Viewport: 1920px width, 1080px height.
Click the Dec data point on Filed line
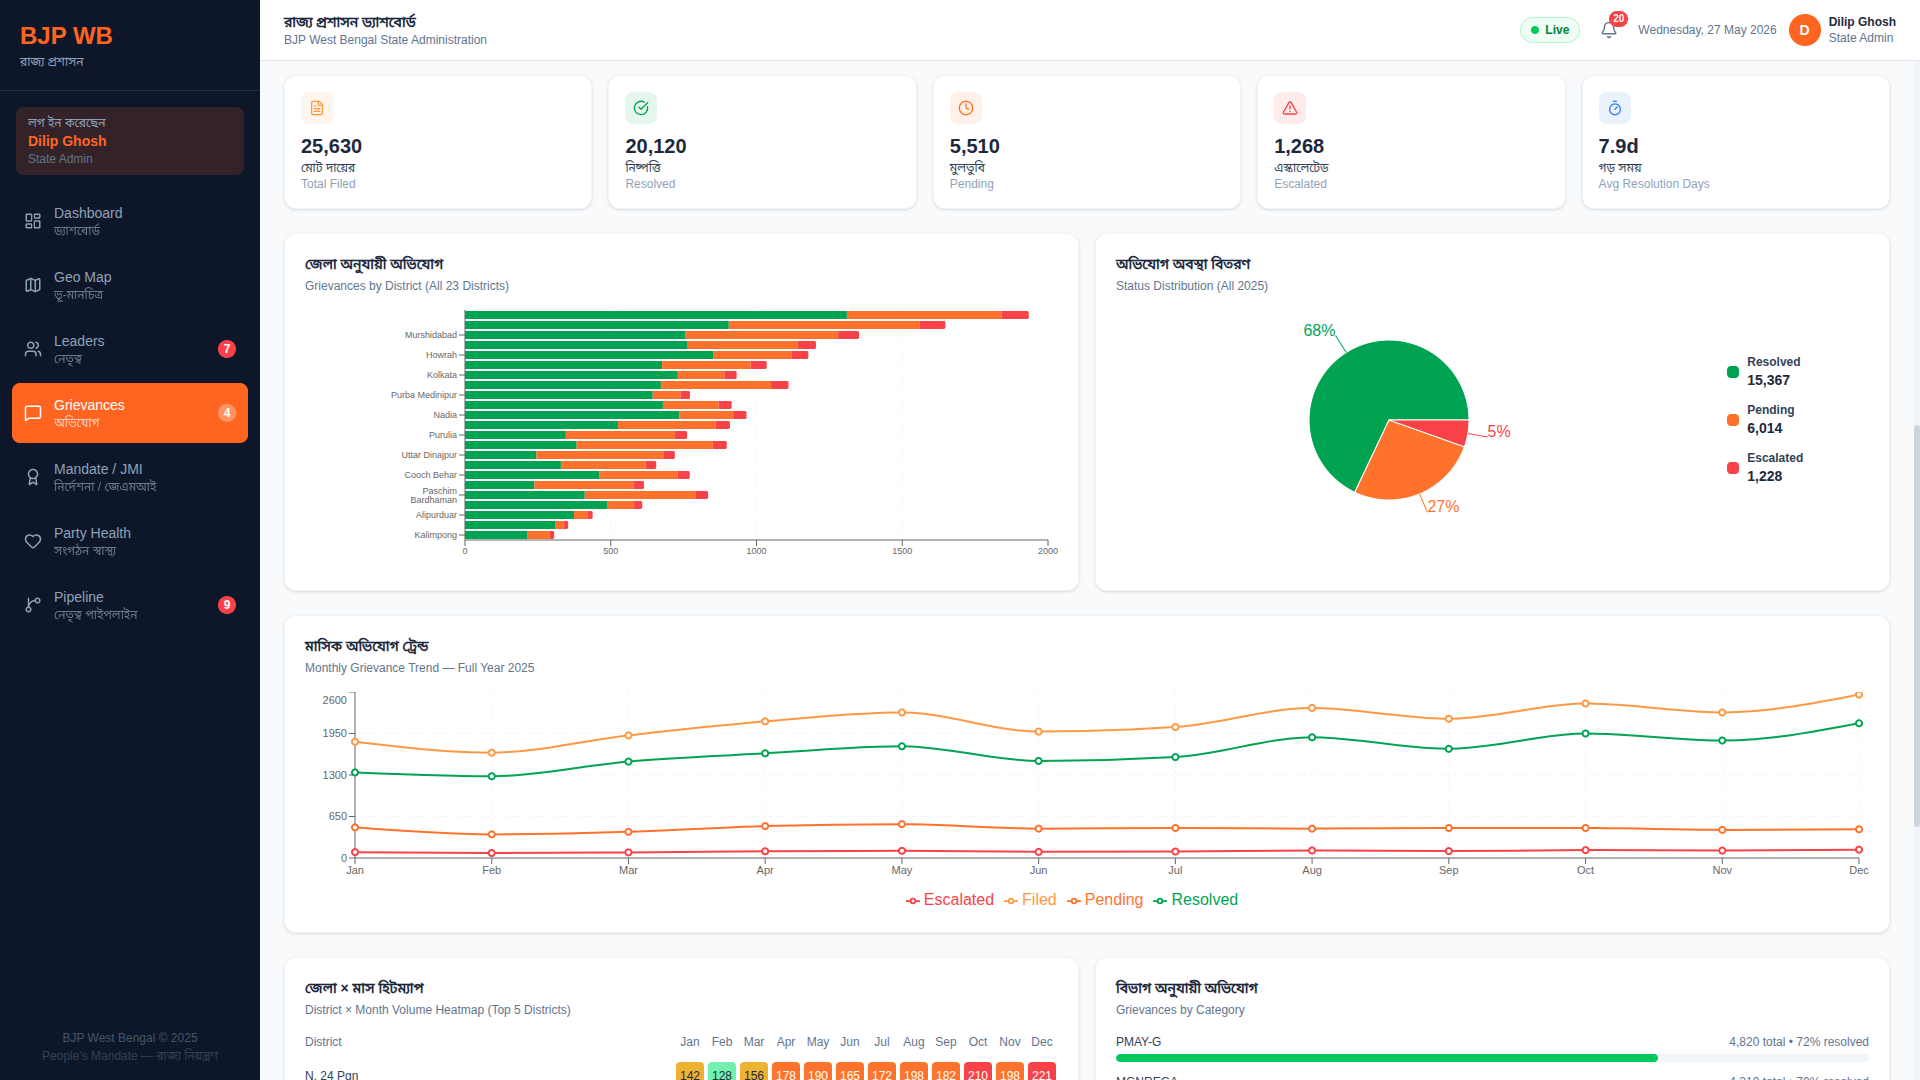click(x=1859, y=695)
